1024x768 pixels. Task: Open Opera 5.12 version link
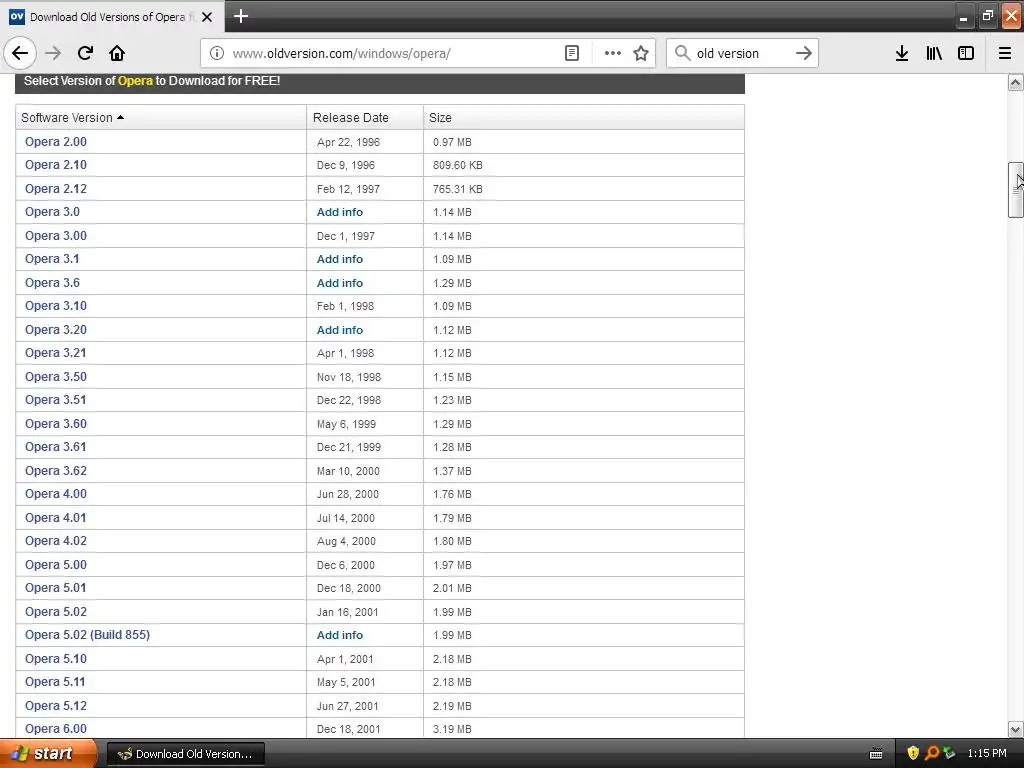(x=56, y=706)
